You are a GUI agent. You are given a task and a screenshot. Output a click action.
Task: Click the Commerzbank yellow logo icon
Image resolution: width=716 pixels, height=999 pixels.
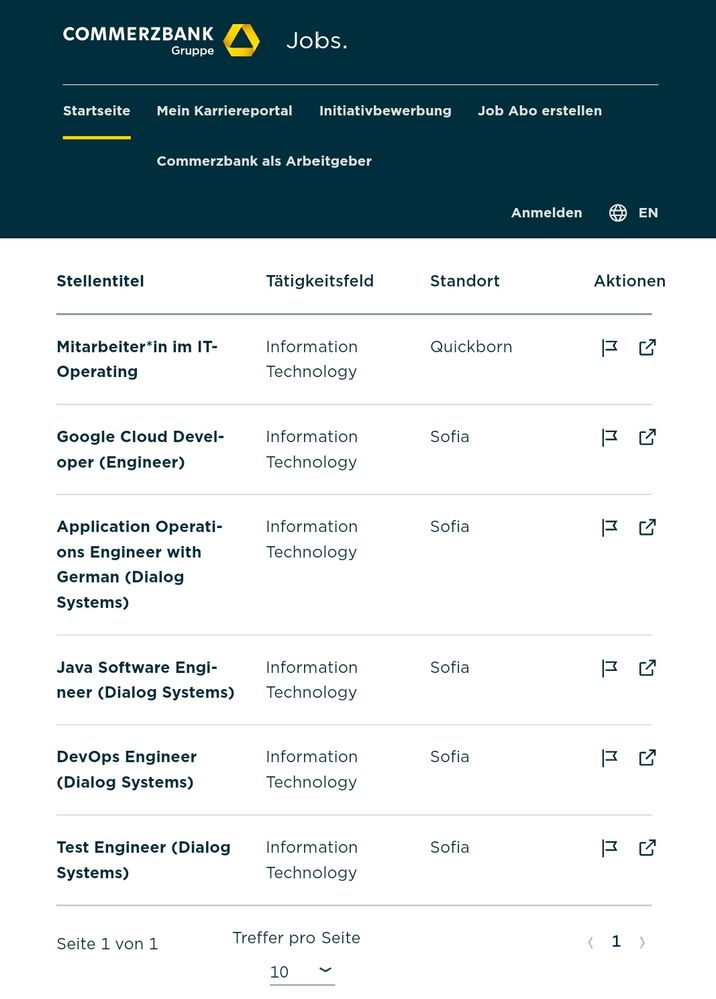(x=241, y=40)
